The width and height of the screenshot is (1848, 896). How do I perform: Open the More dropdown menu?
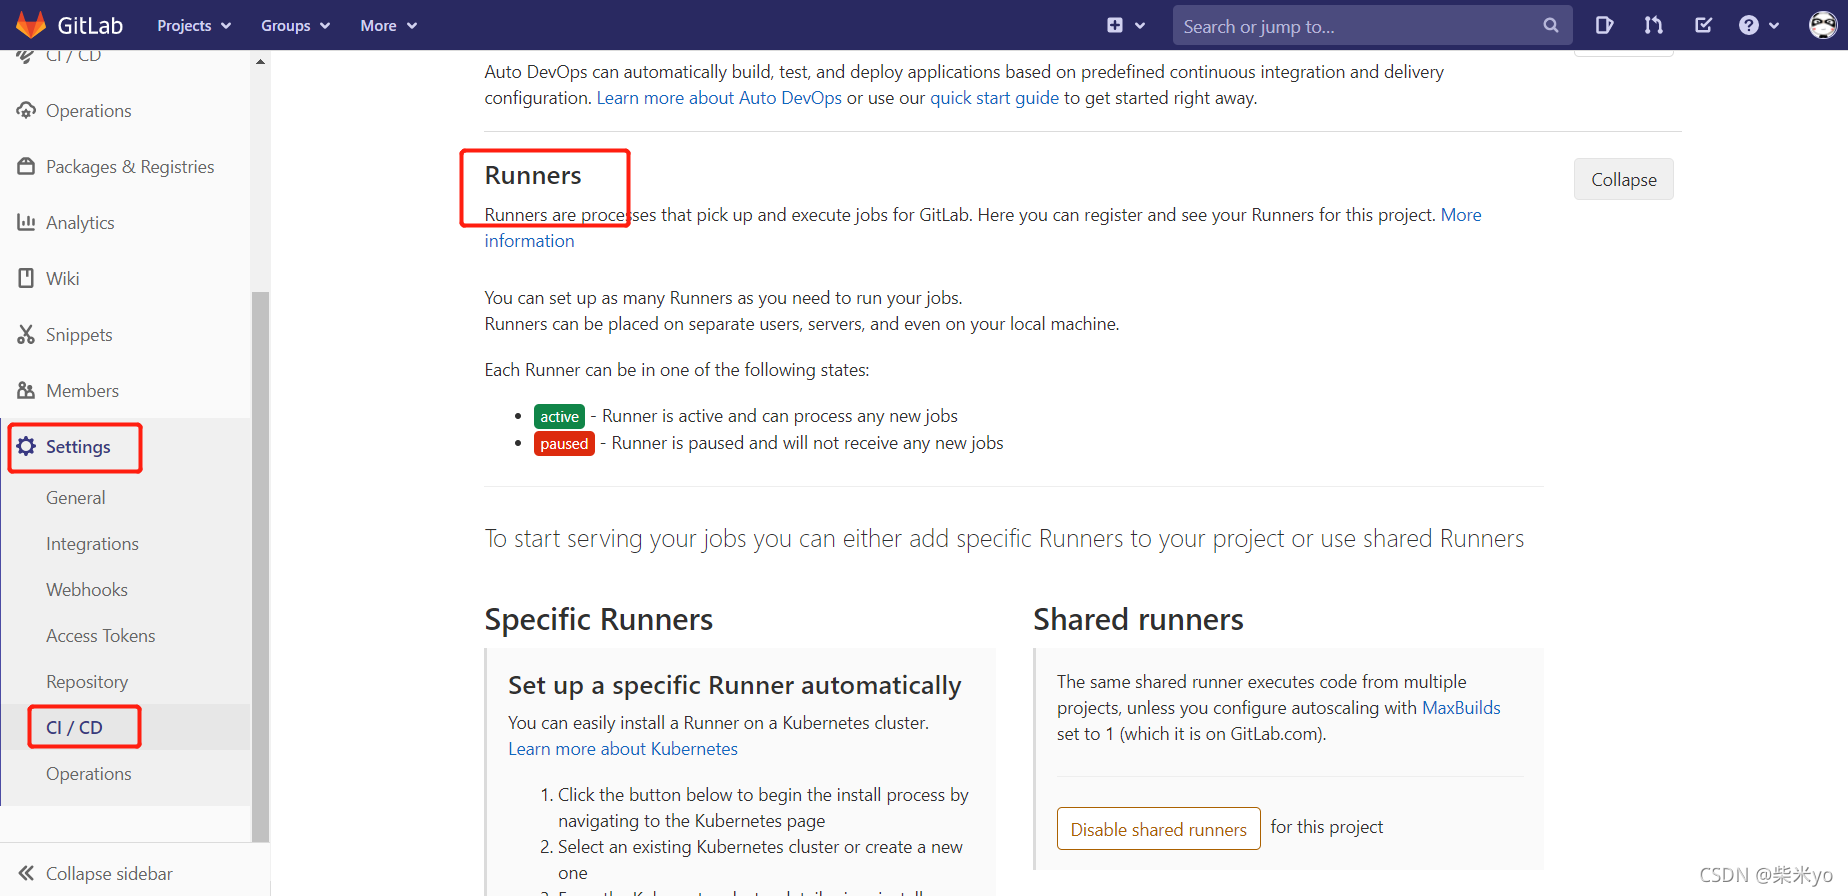[388, 26]
